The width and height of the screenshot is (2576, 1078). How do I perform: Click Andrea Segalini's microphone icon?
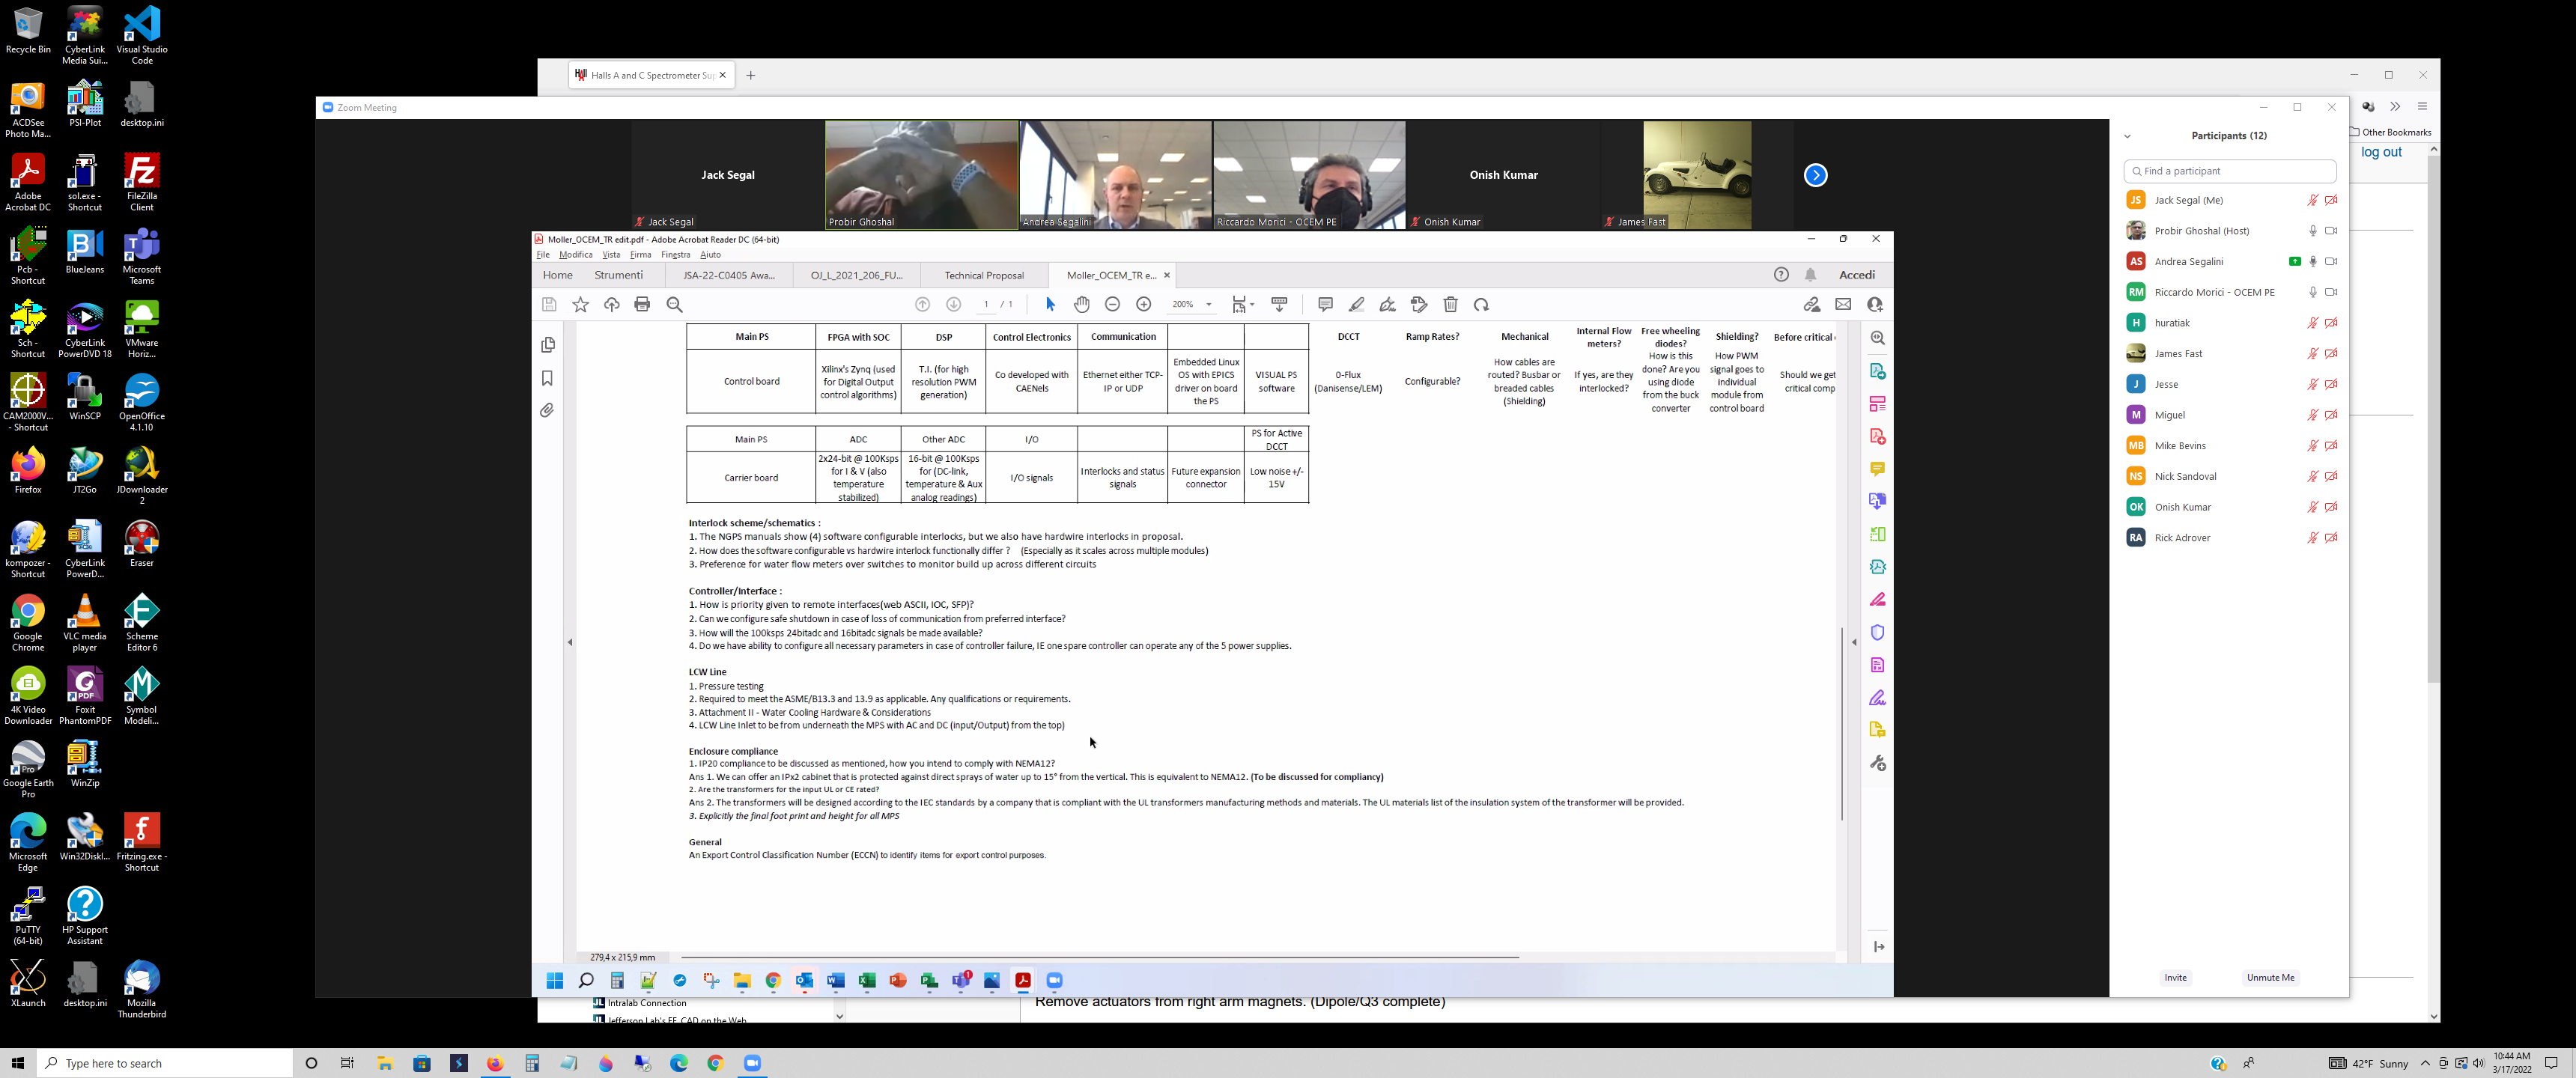point(2312,262)
